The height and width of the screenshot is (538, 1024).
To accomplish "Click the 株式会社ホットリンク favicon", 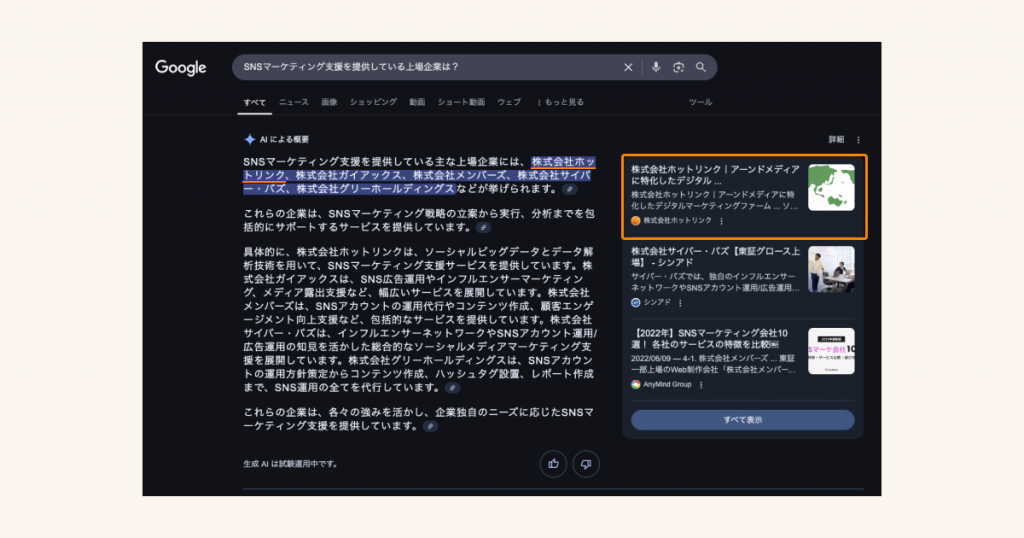I will tap(635, 221).
